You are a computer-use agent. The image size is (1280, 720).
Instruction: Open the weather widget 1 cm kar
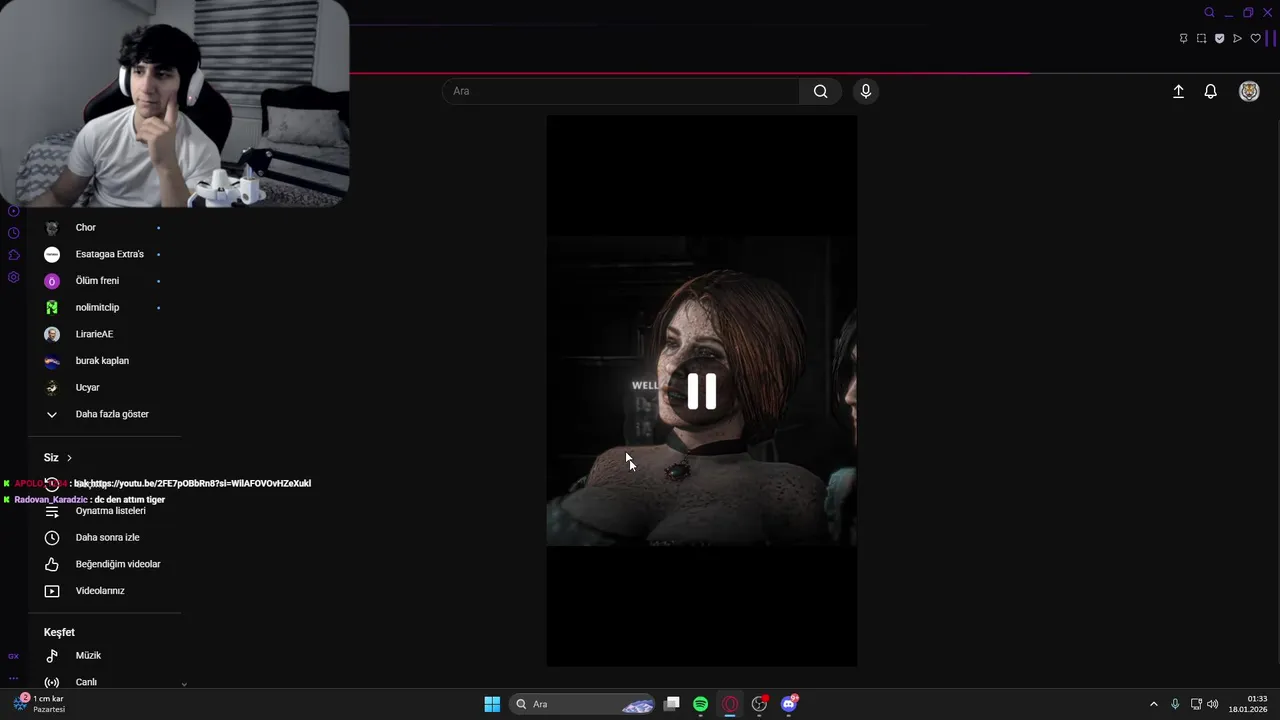(40, 704)
